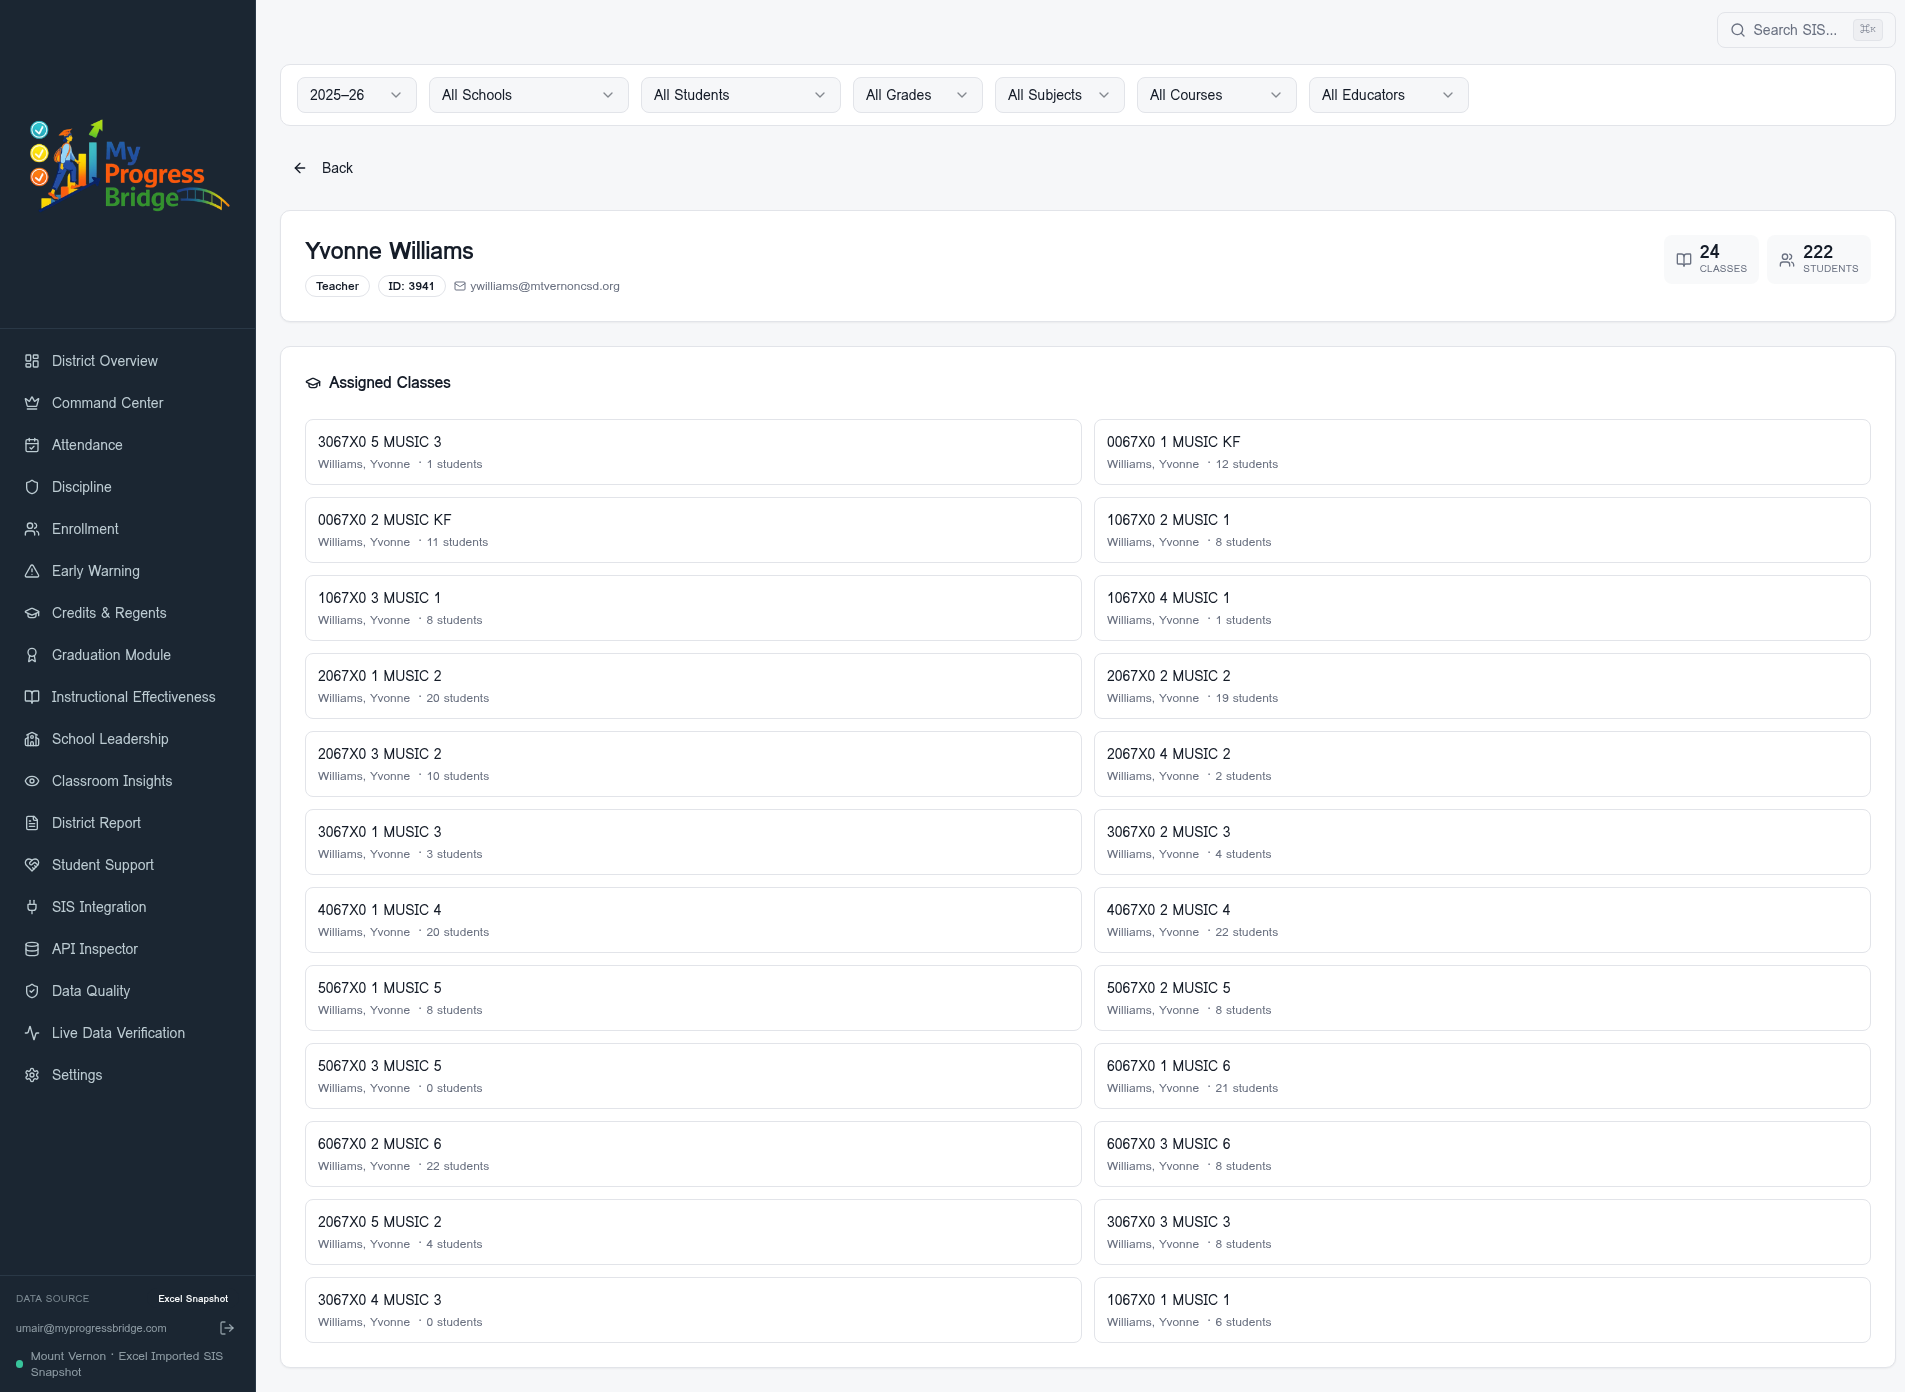The width and height of the screenshot is (1905, 1392).
Task: Click the ywilliams@mtvernoncsd.org email
Action: 545,286
